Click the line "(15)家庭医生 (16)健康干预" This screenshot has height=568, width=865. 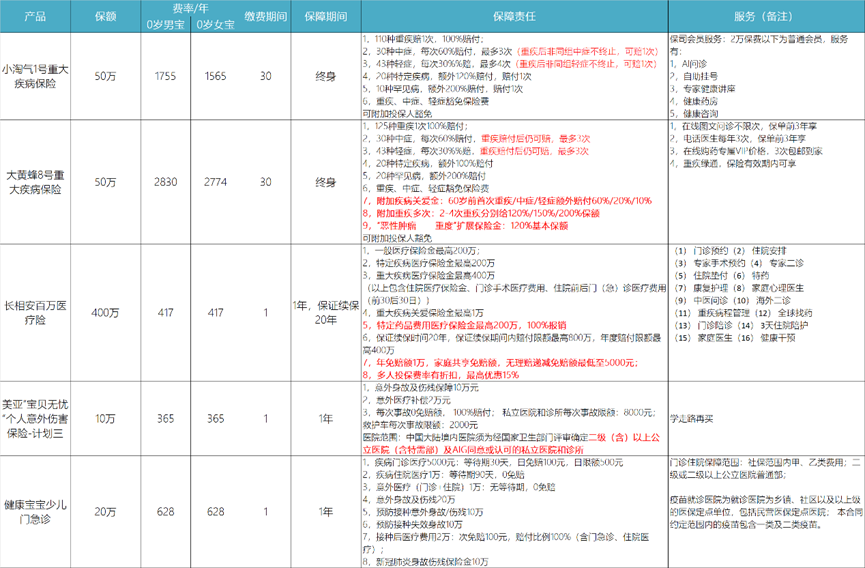[734, 338]
